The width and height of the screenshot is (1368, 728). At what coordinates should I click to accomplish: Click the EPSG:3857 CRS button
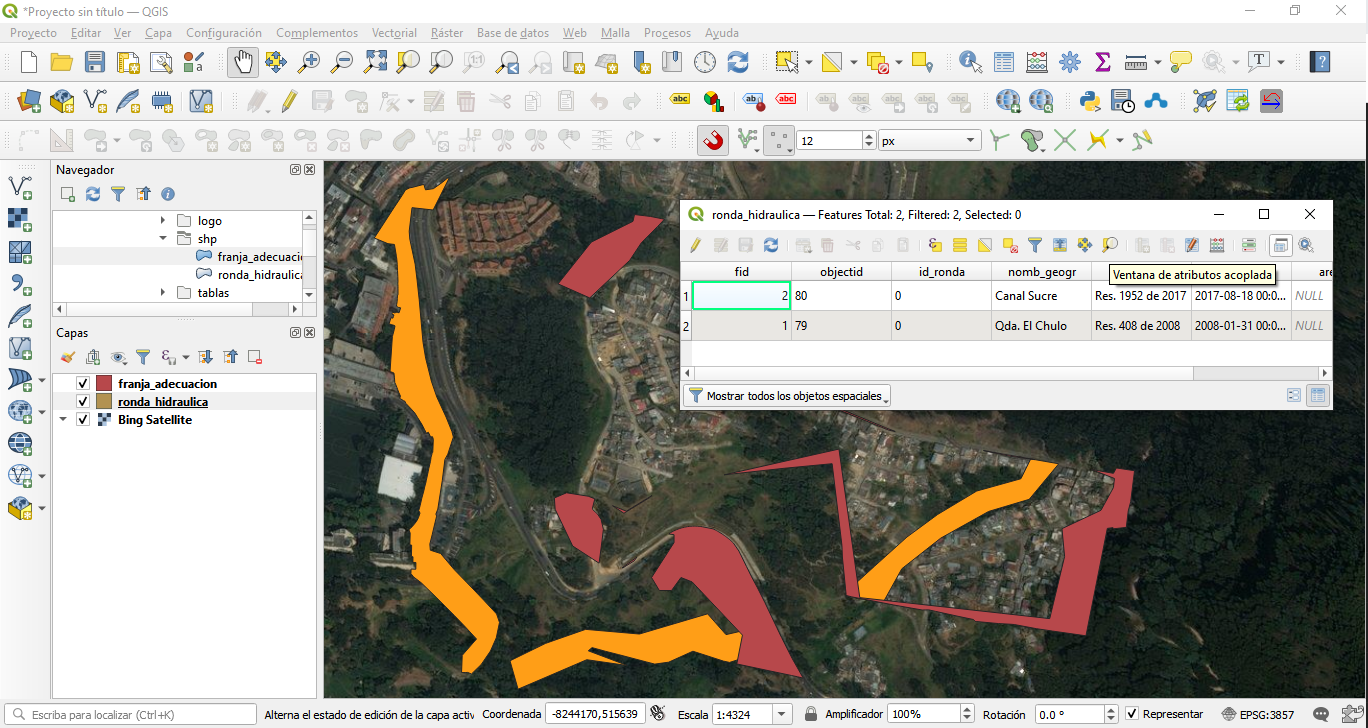coord(1258,714)
